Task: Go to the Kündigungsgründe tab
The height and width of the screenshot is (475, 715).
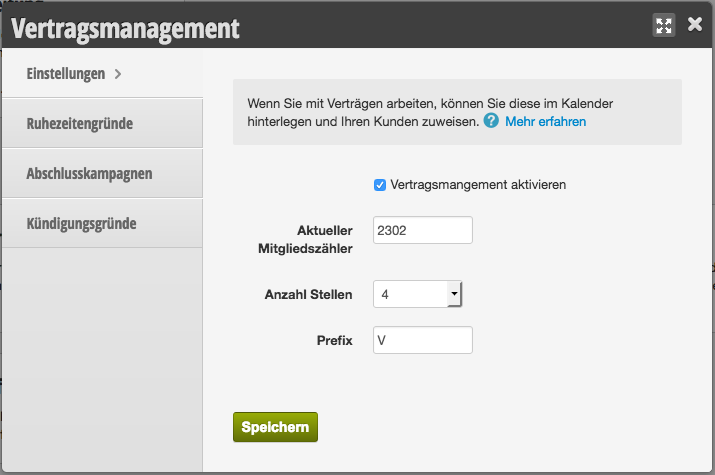Action: 103,224
